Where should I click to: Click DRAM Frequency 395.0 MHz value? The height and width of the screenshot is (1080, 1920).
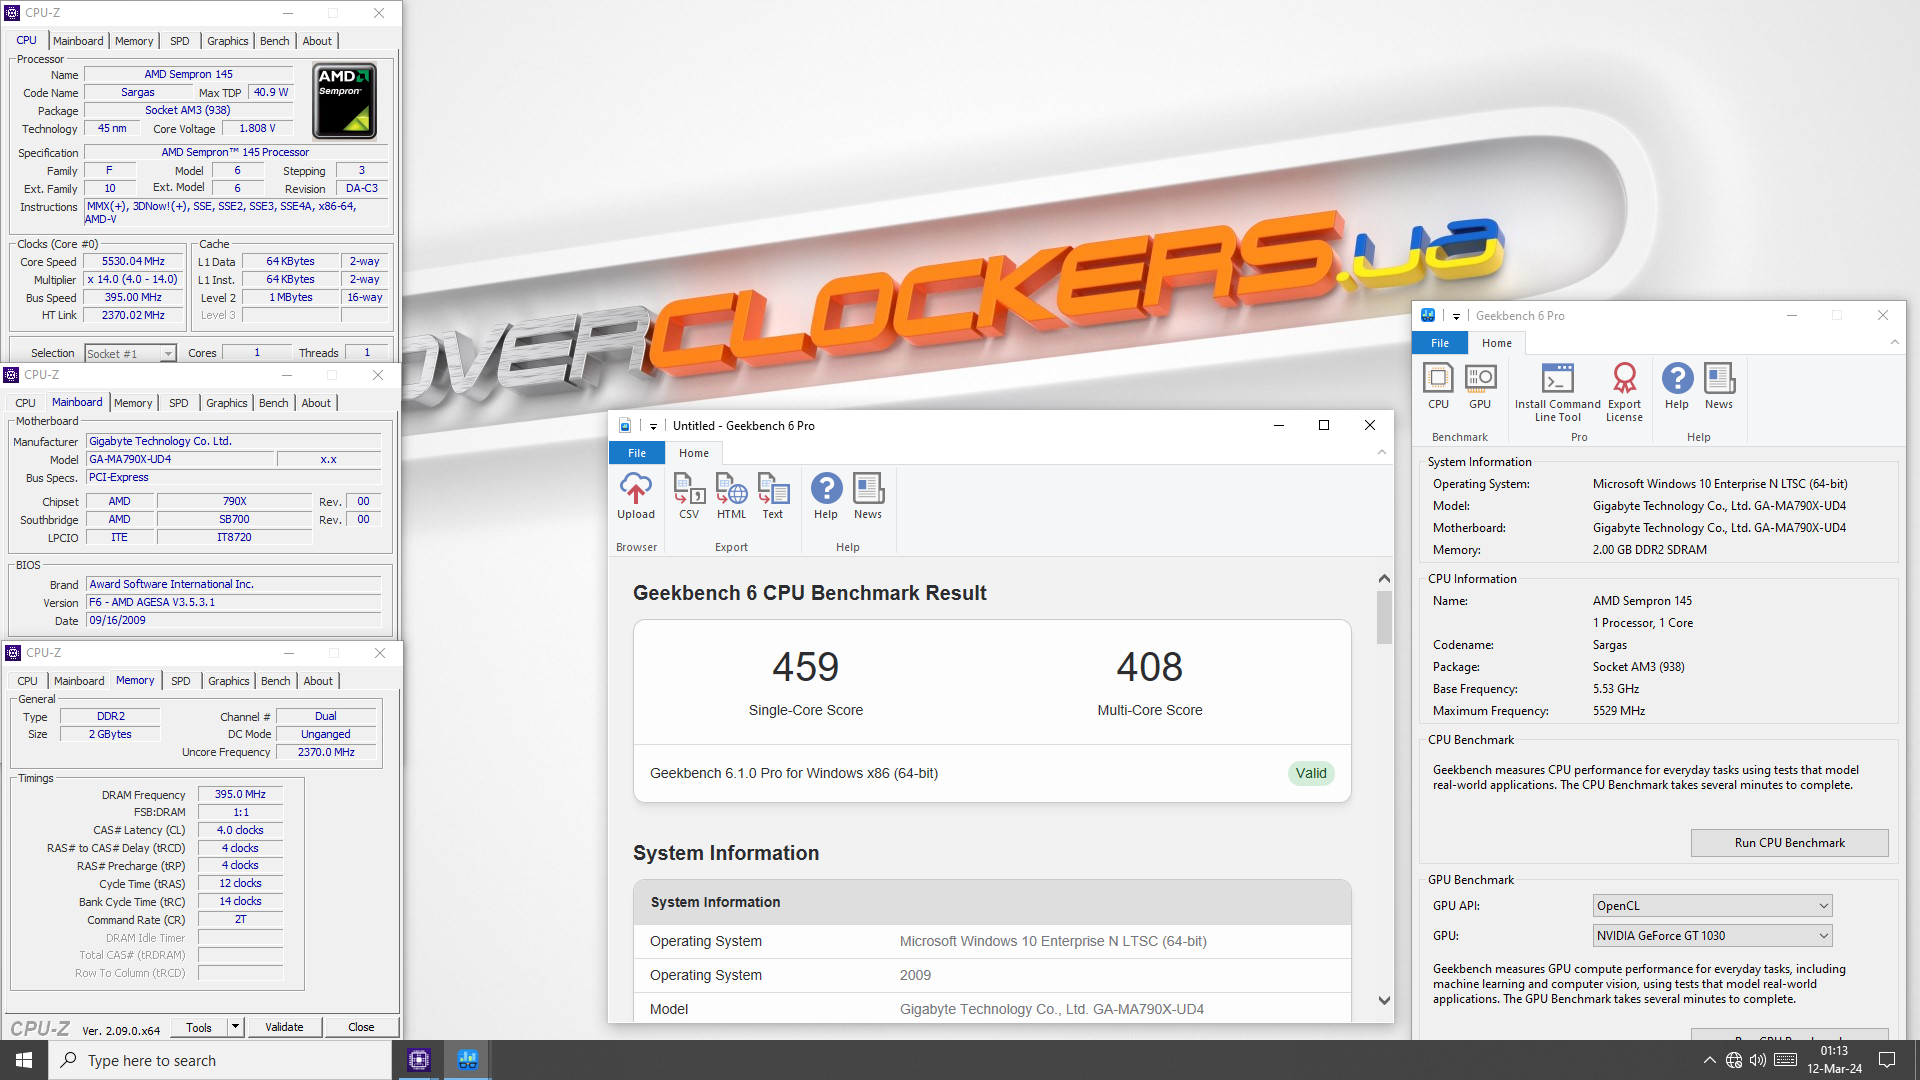pos(240,794)
